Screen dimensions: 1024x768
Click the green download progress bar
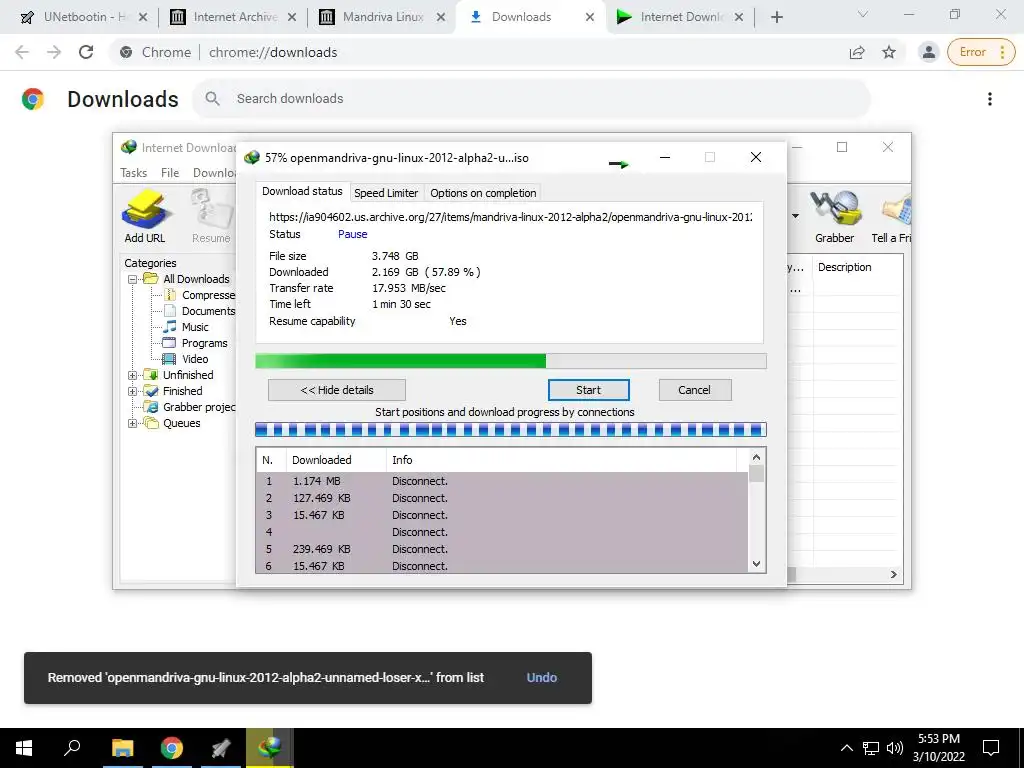[x=511, y=361]
